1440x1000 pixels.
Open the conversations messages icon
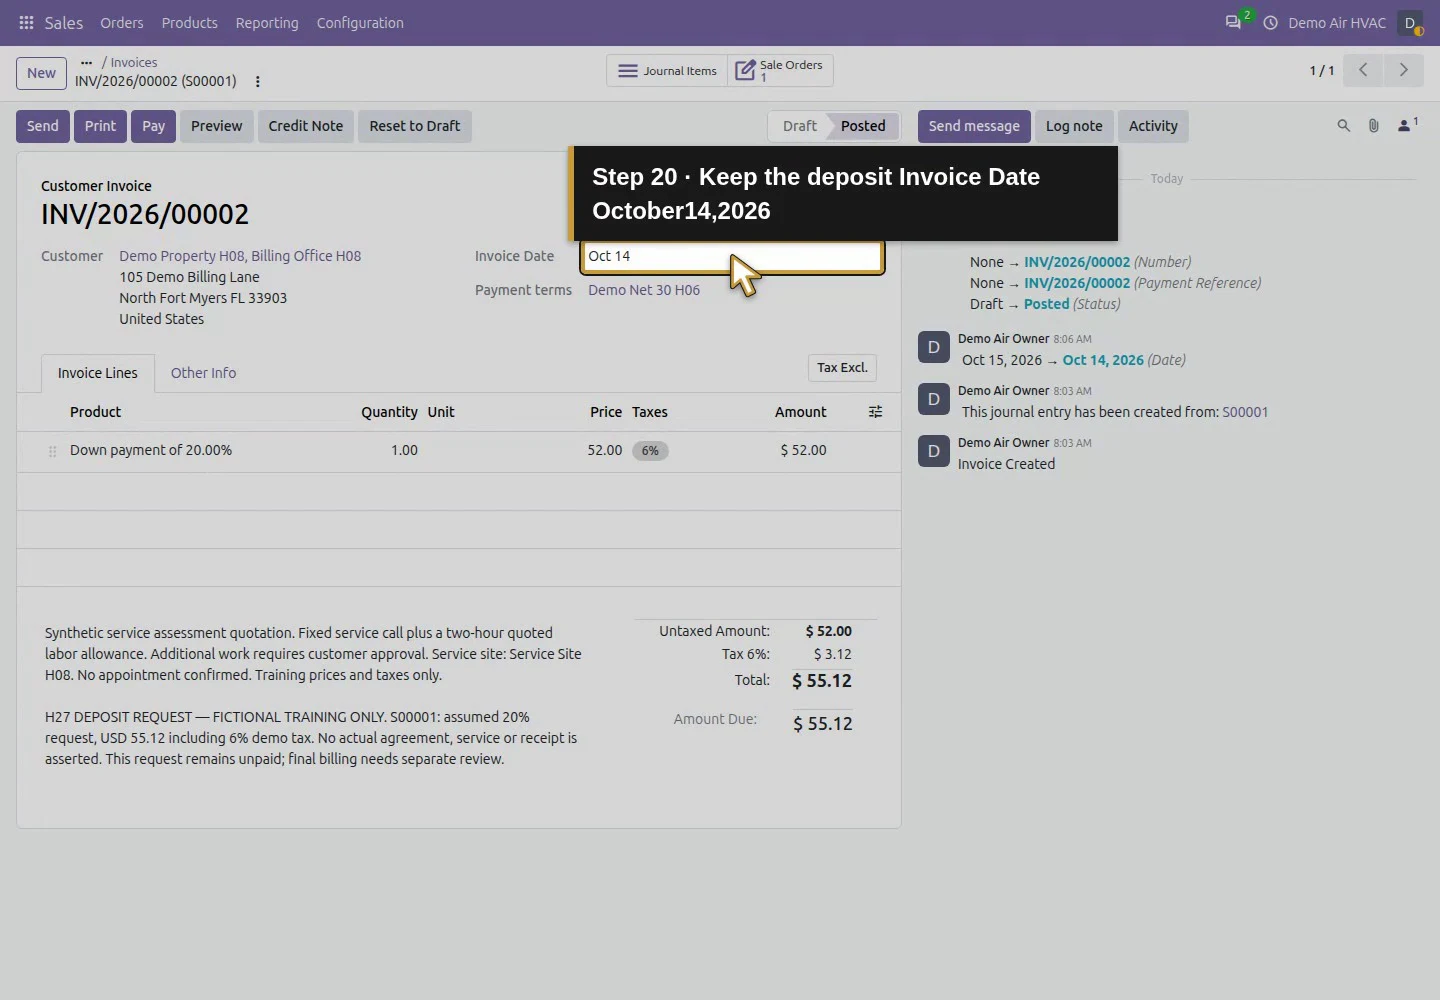(x=1233, y=22)
